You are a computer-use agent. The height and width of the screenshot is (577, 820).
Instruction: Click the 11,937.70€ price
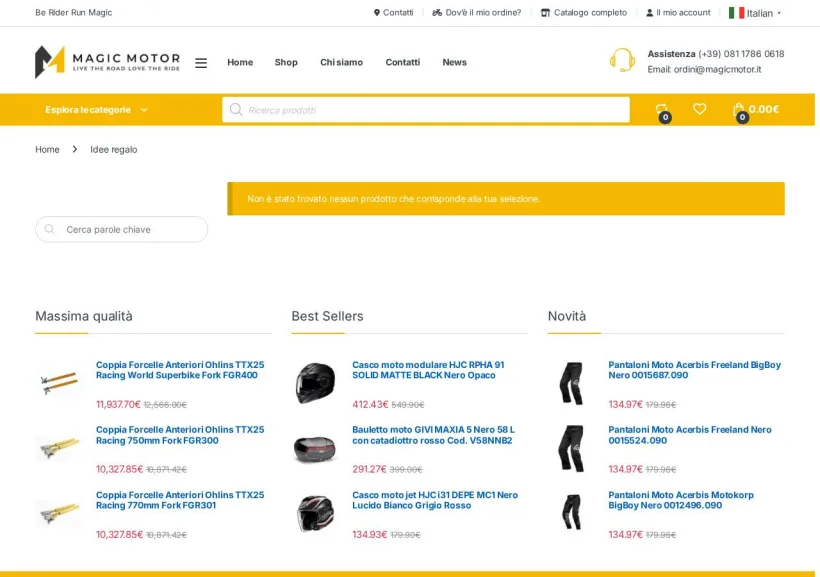click(118, 404)
